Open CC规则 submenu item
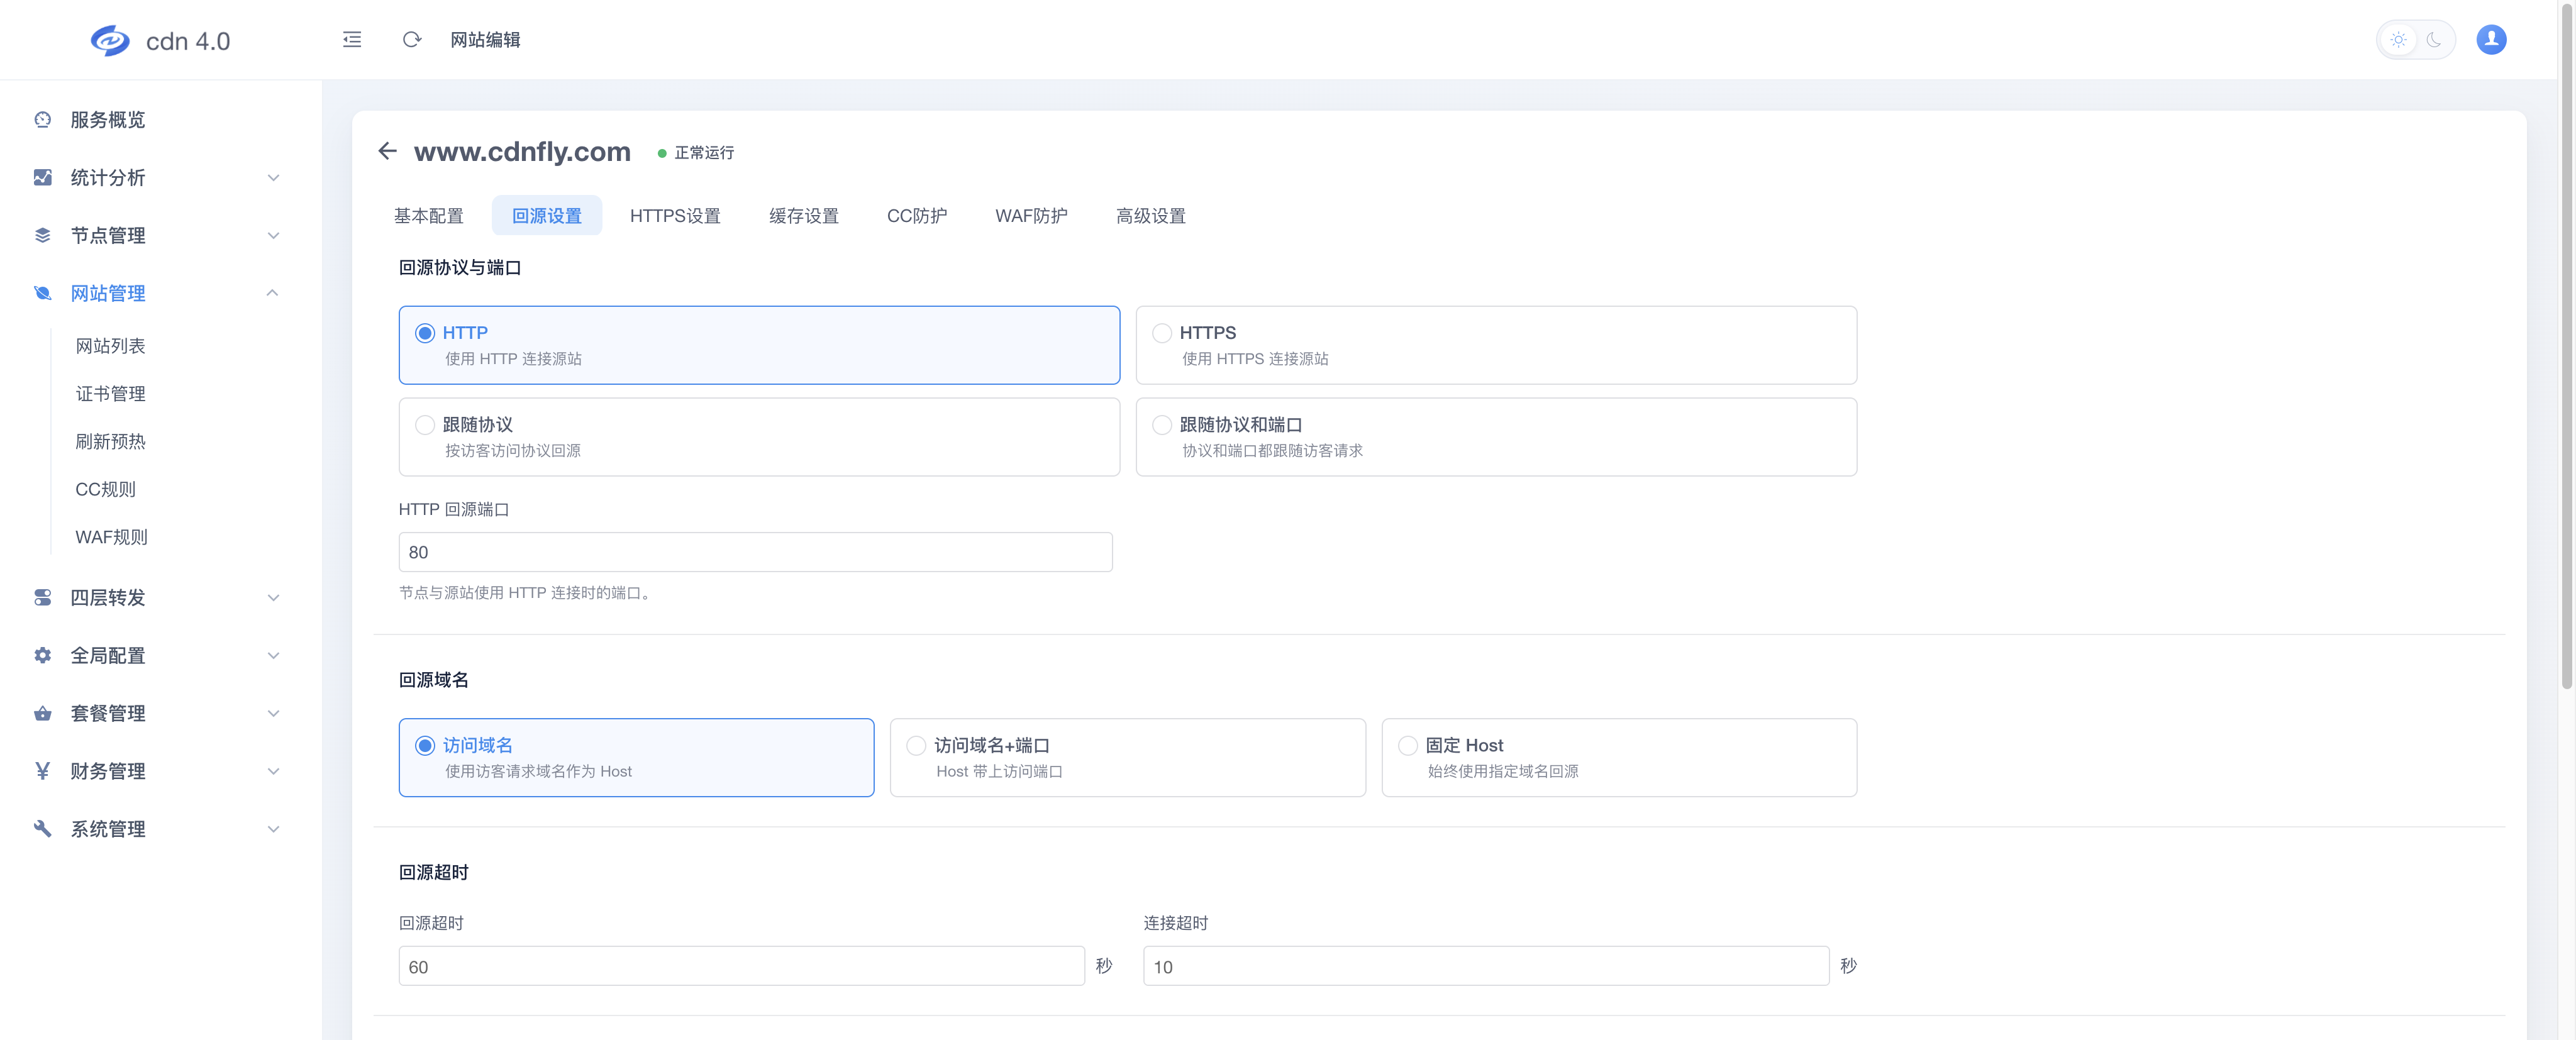This screenshot has height=1040, width=2576. tap(105, 489)
